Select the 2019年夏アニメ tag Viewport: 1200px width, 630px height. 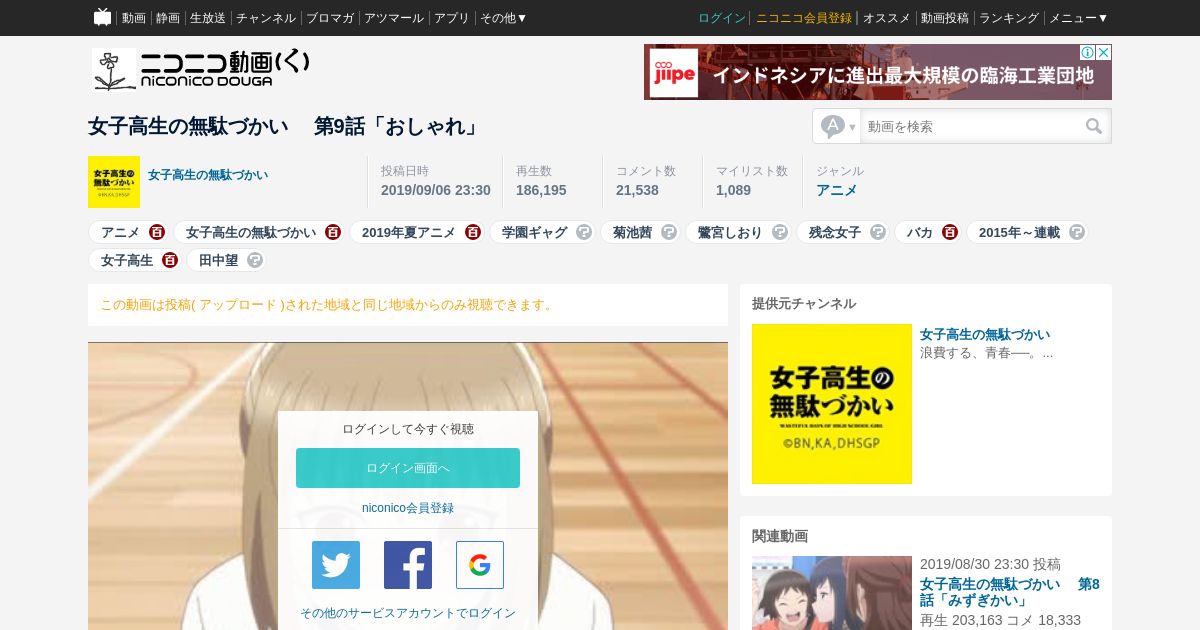409,232
